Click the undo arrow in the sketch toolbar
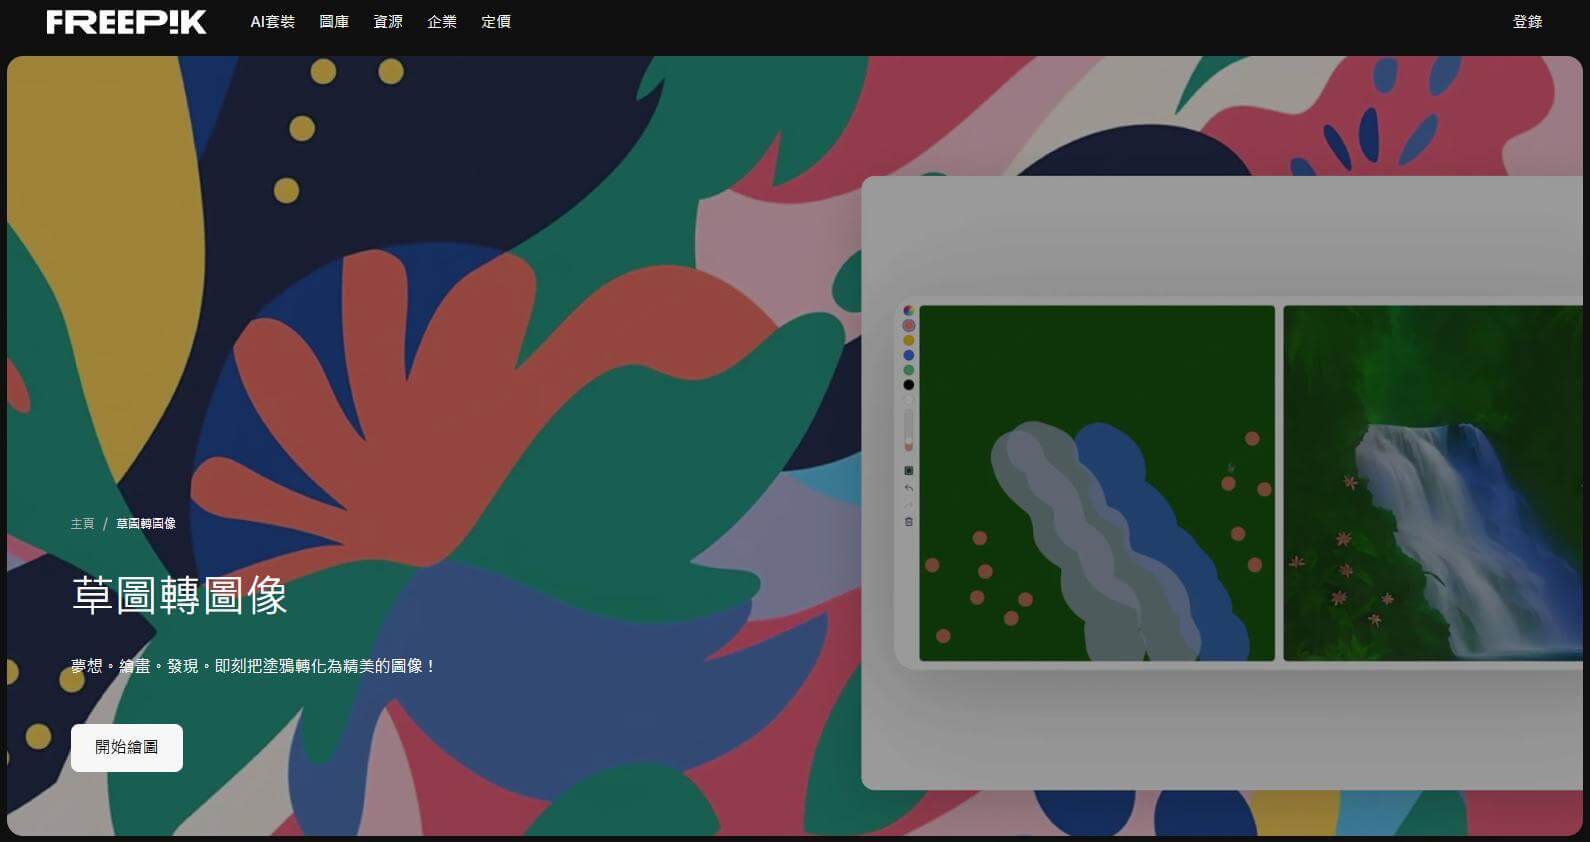This screenshot has width=1590, height=842. tap(908, 488)
